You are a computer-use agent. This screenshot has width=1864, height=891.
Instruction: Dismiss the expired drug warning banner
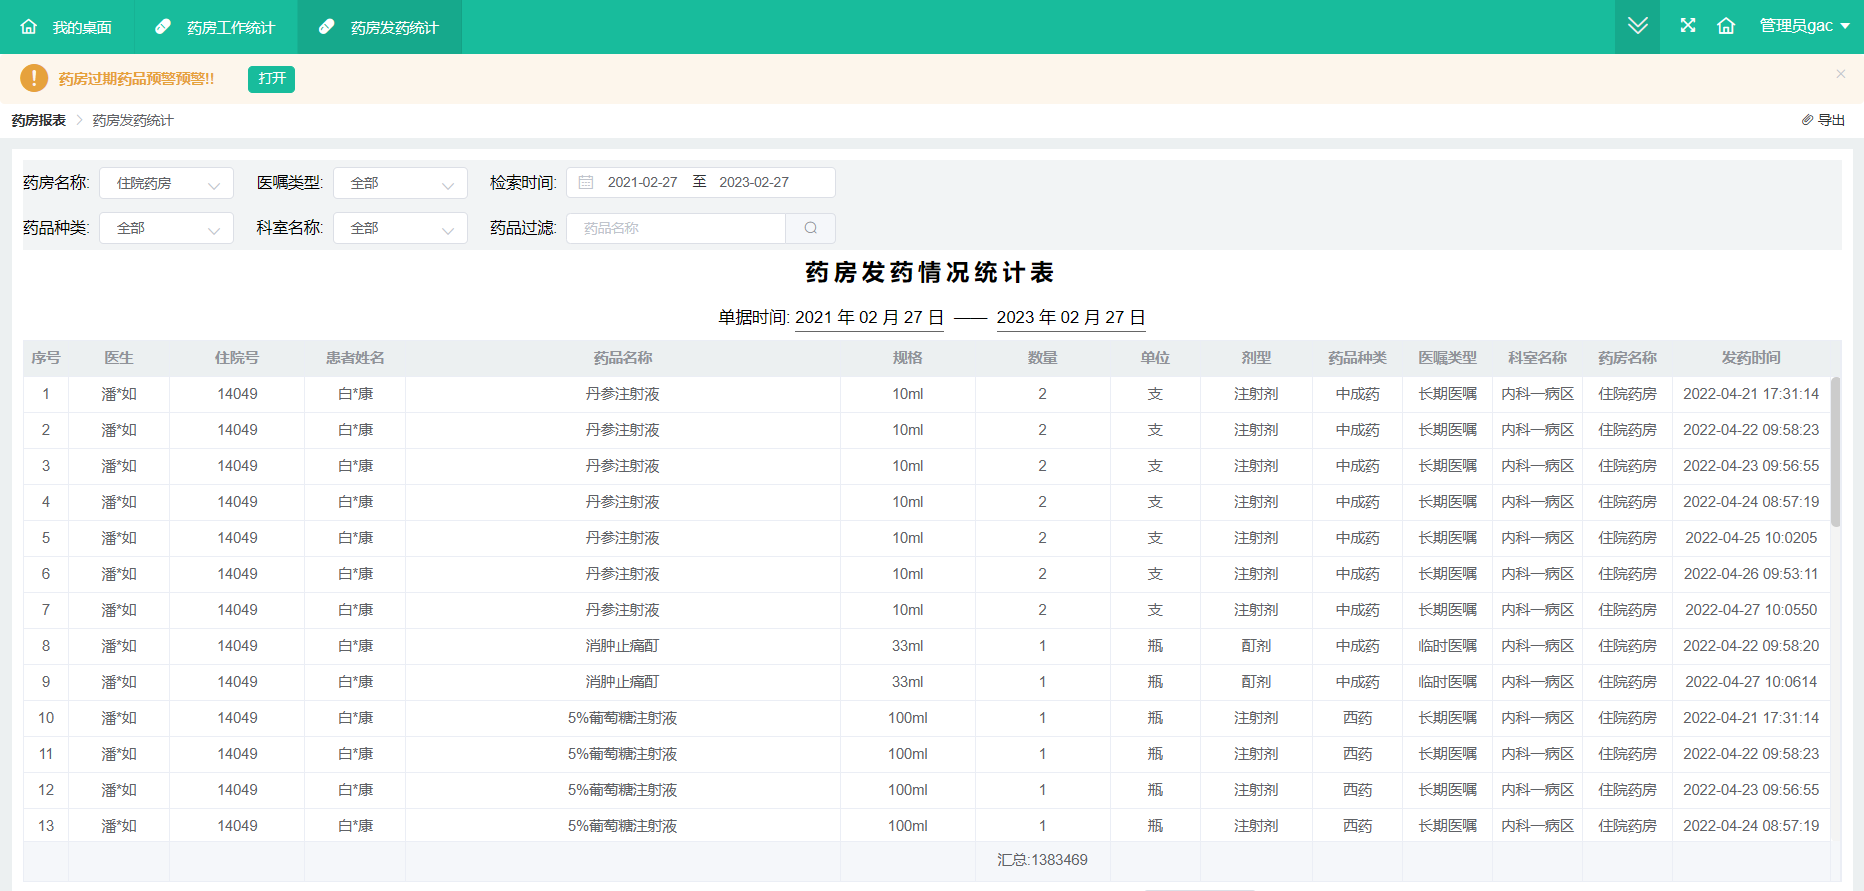(1841, 74)
